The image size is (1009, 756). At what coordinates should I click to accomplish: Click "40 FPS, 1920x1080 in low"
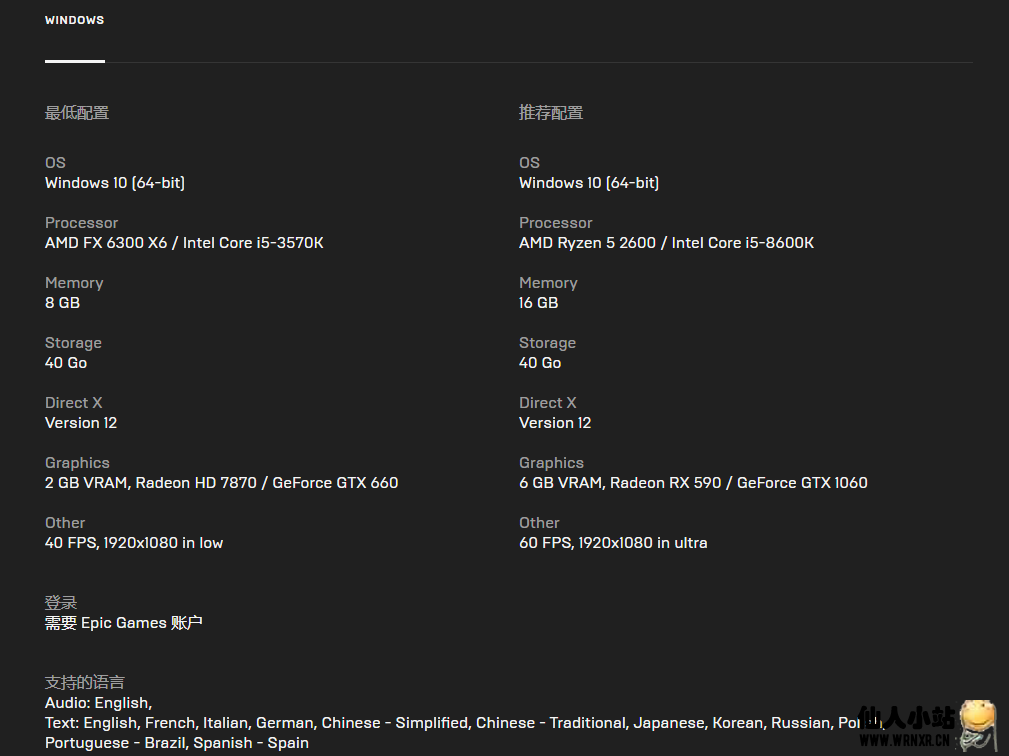tap(134, 542)
